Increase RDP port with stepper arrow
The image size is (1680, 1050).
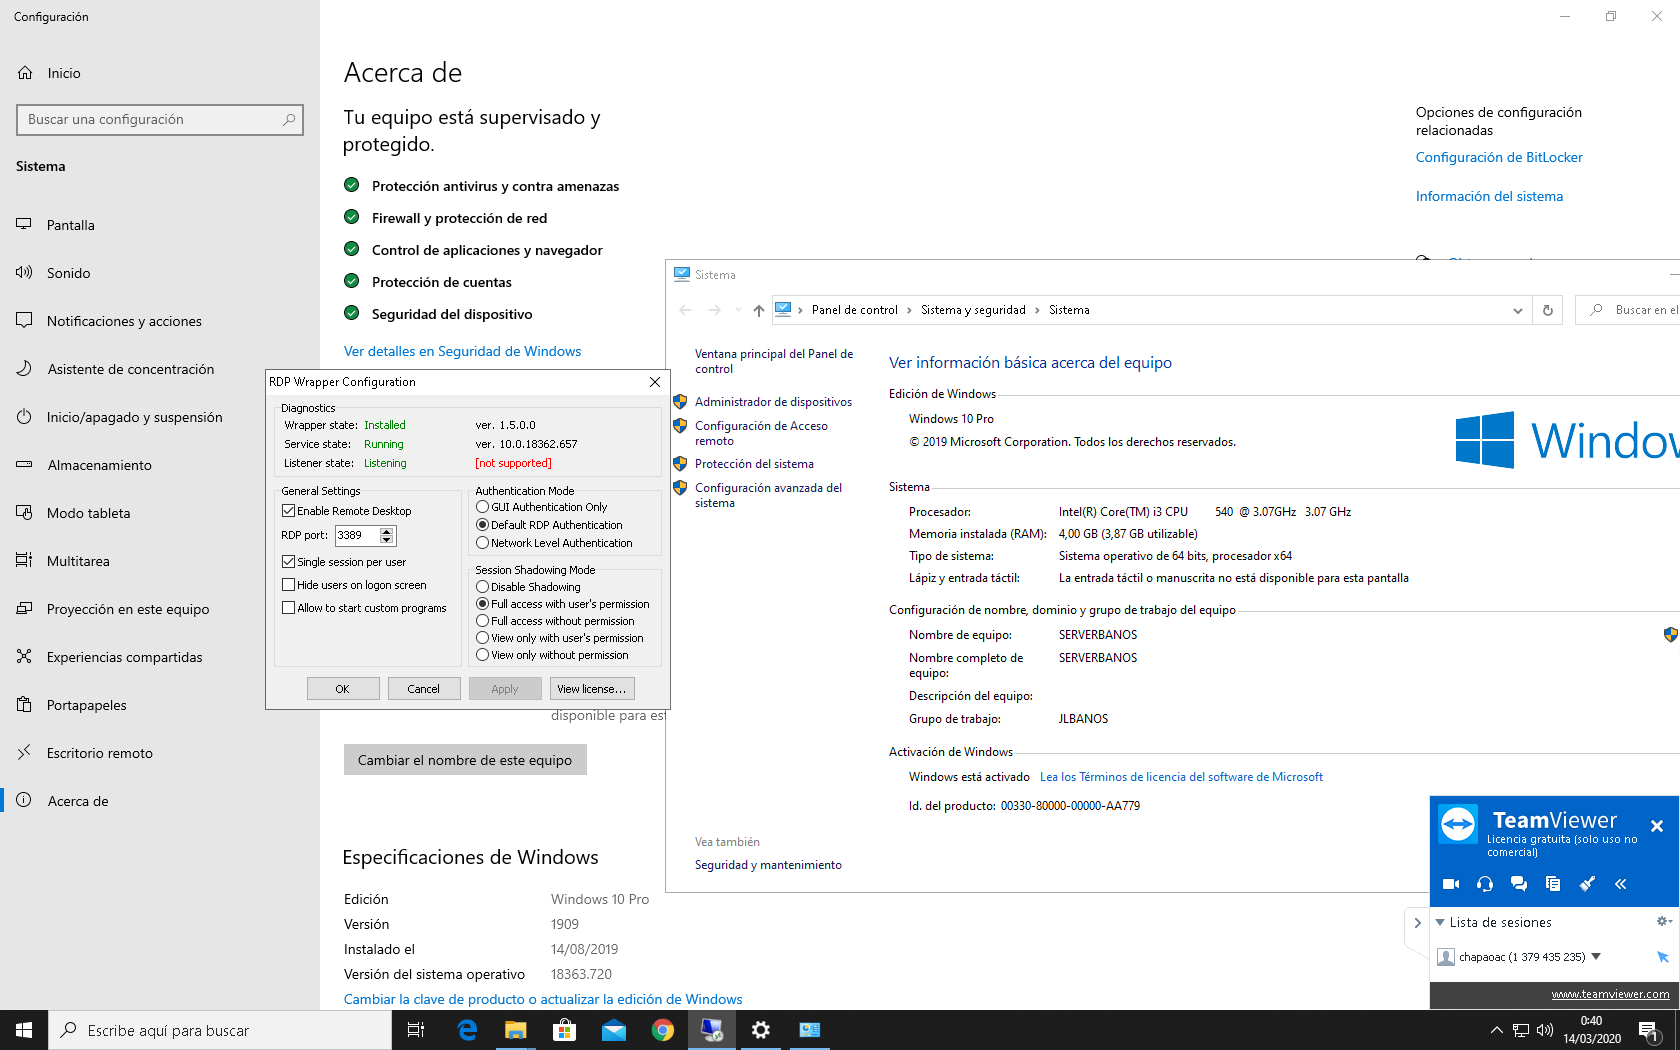click(387, 531)
